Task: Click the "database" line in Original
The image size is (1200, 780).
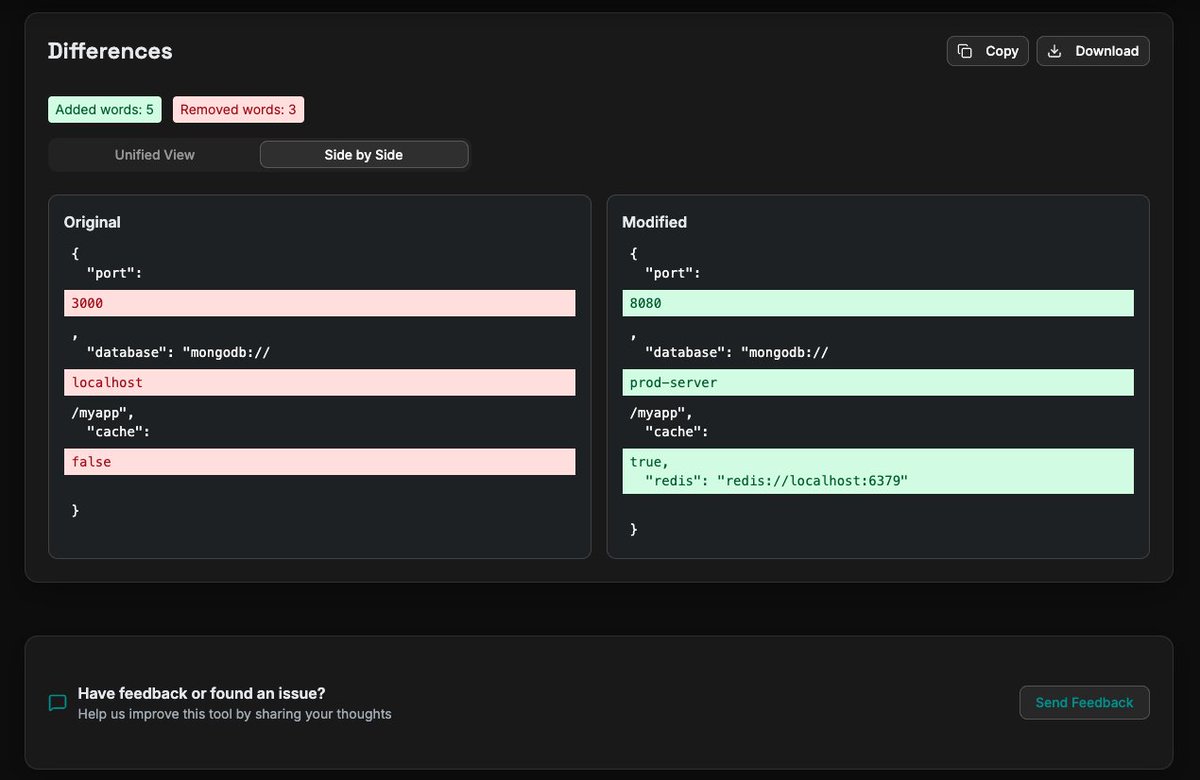Action: (x=179, y=352)
